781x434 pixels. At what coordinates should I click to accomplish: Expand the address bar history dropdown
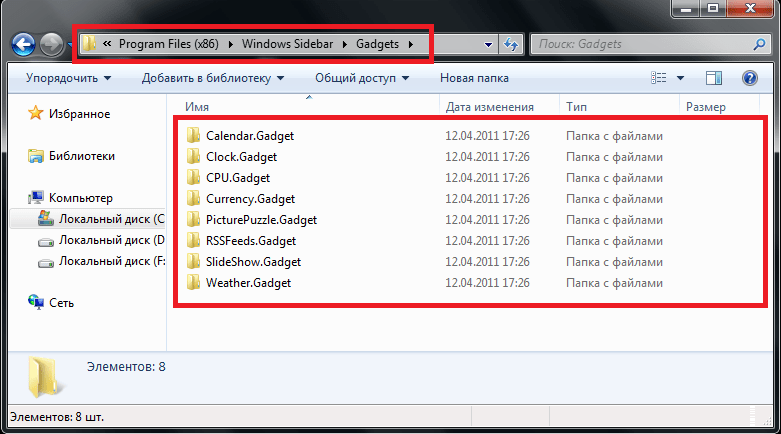488,44
